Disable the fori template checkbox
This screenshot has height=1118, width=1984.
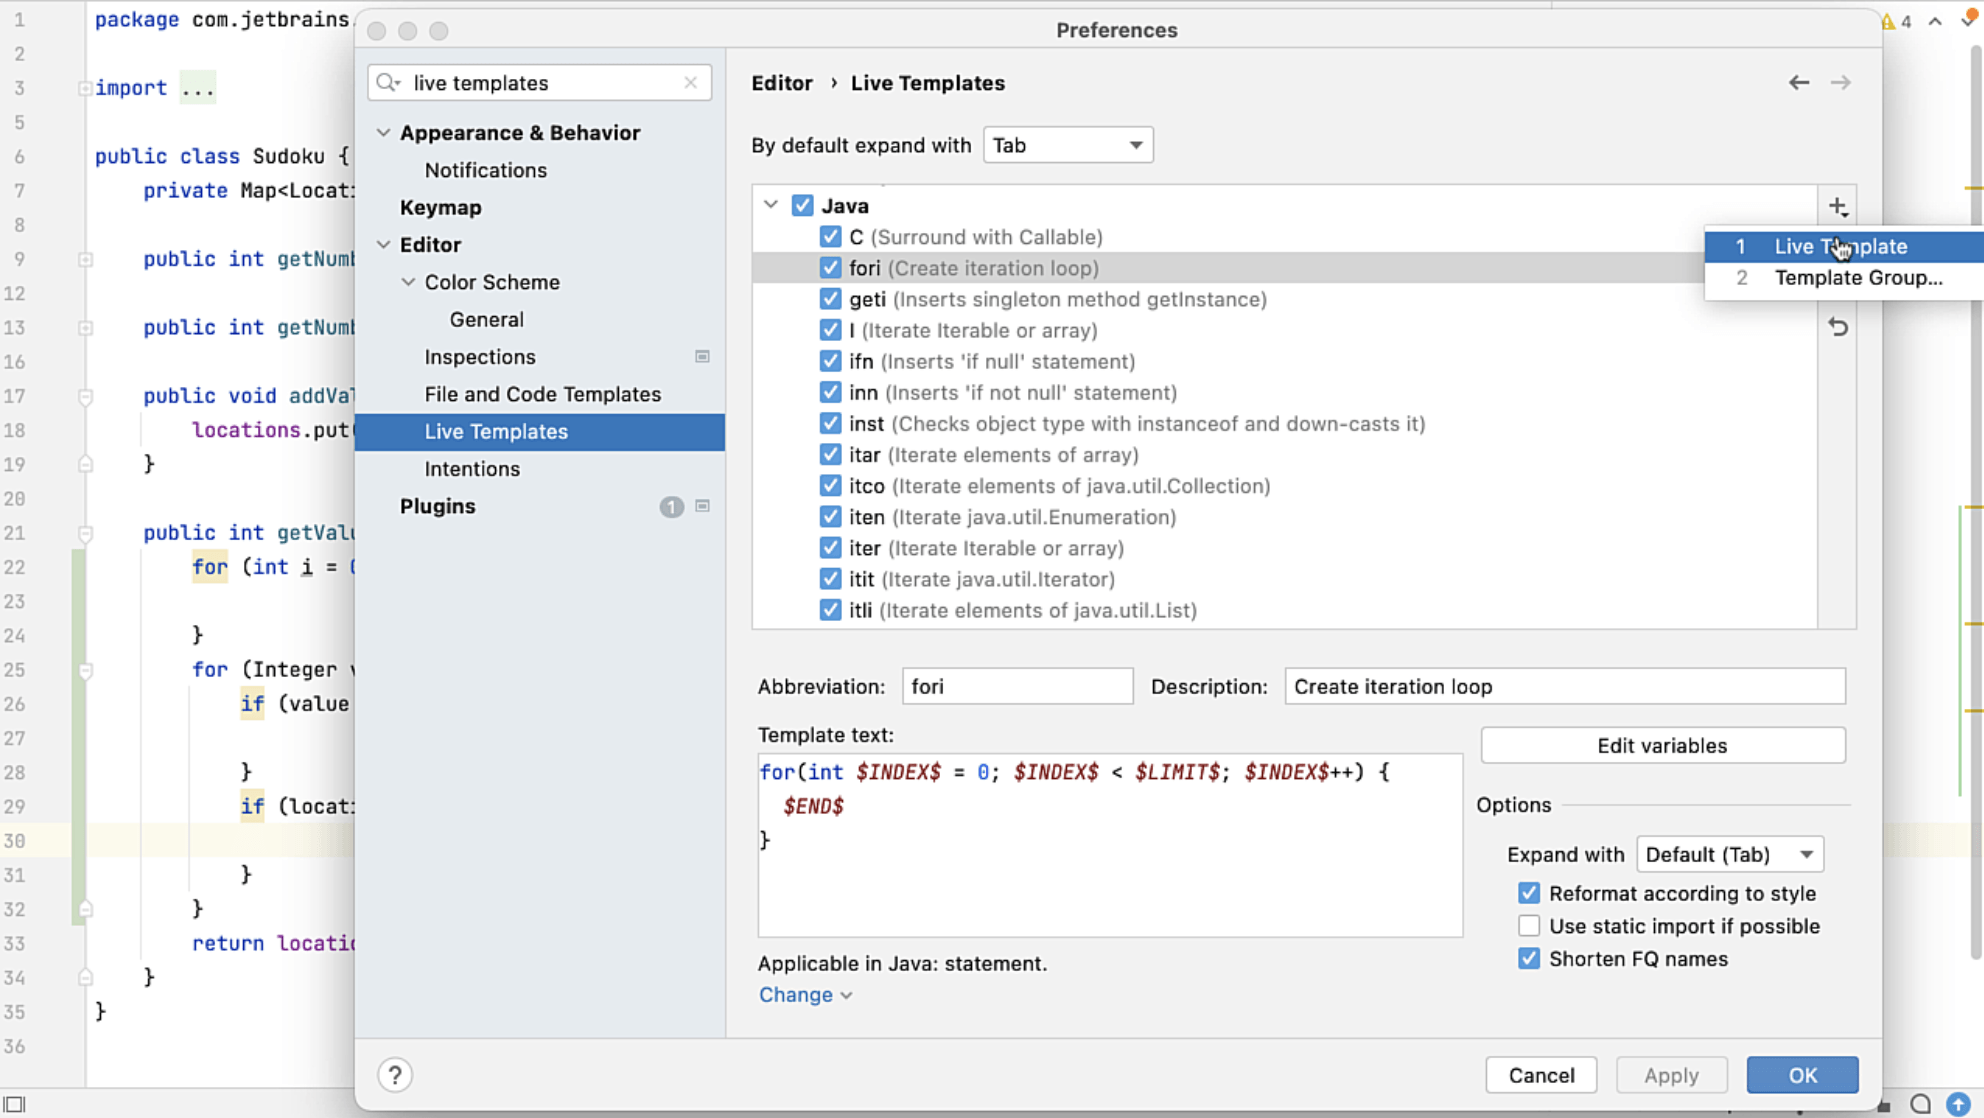[830, 267]
